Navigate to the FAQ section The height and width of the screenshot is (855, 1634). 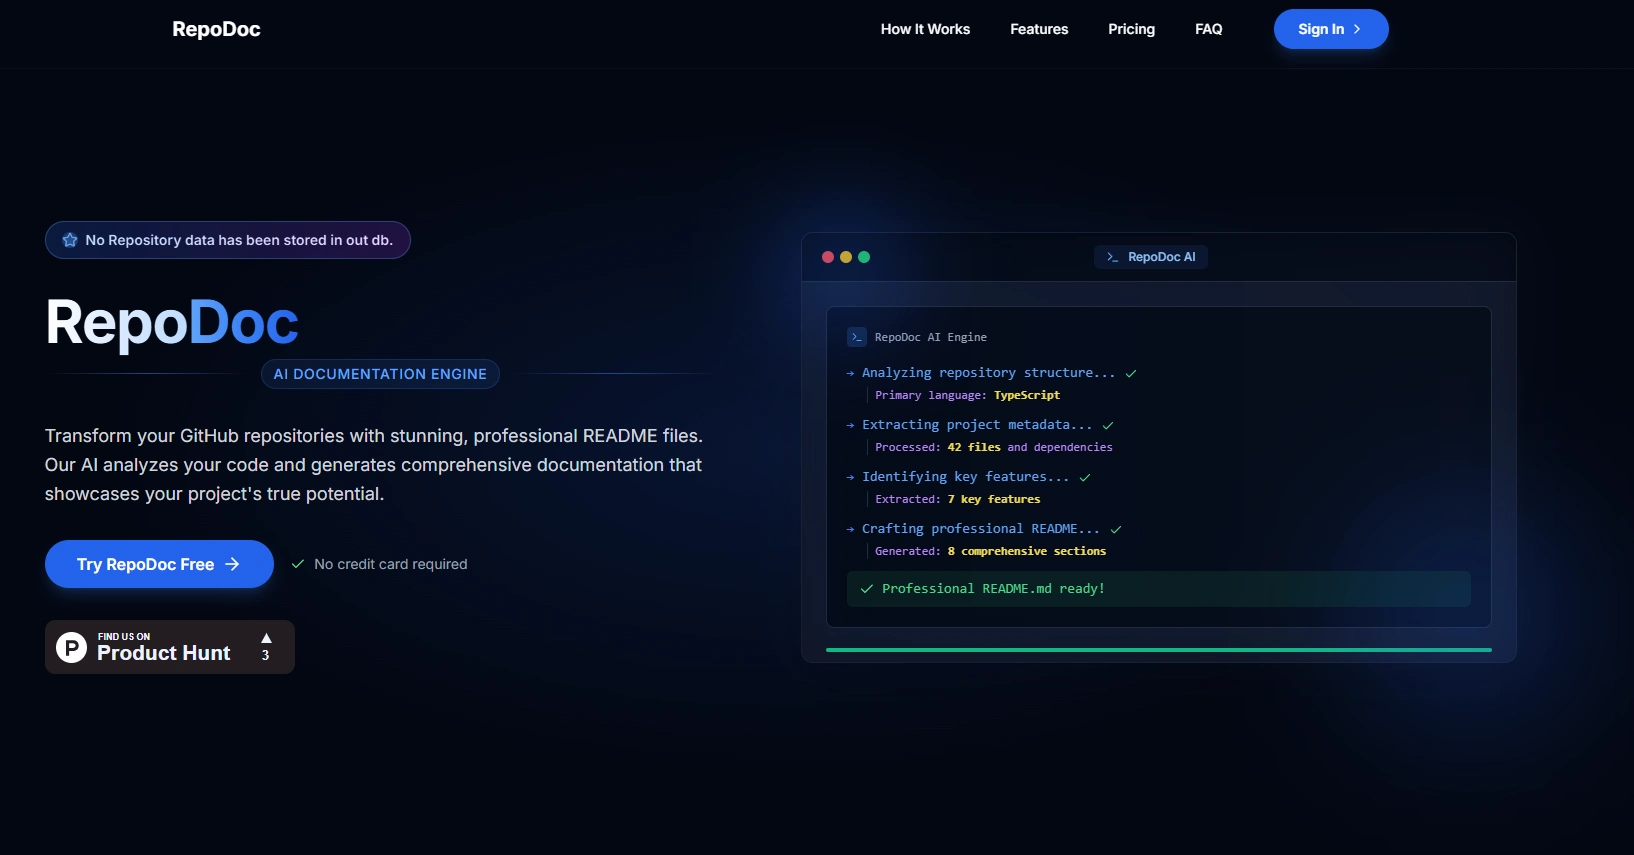pos(1209,29)
